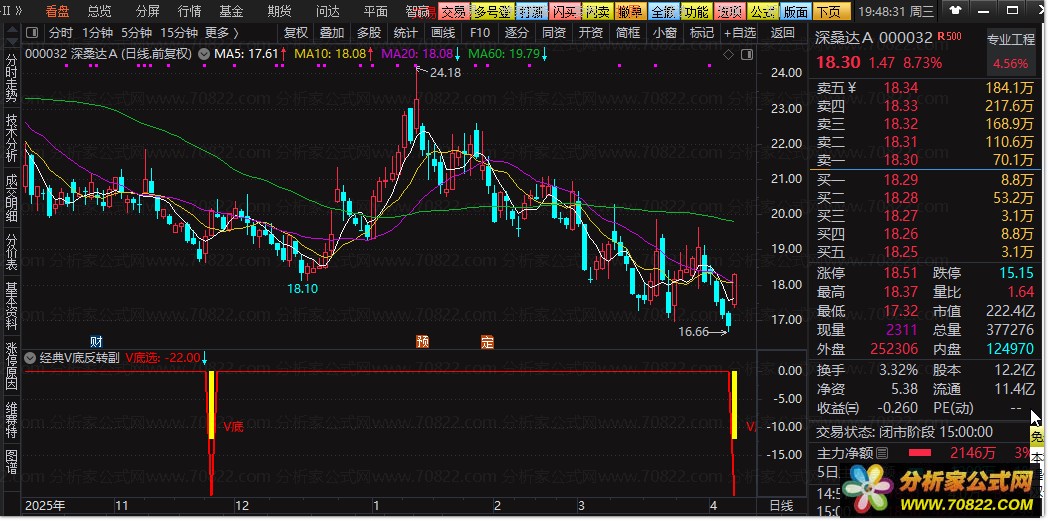
Task: Open 维赛特 side tab
Action: coord(11,420)
